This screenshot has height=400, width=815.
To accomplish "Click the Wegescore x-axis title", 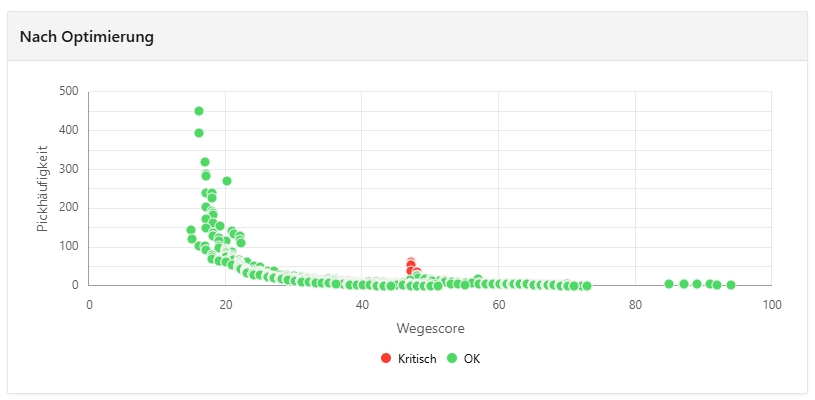I will coord(430,328).
